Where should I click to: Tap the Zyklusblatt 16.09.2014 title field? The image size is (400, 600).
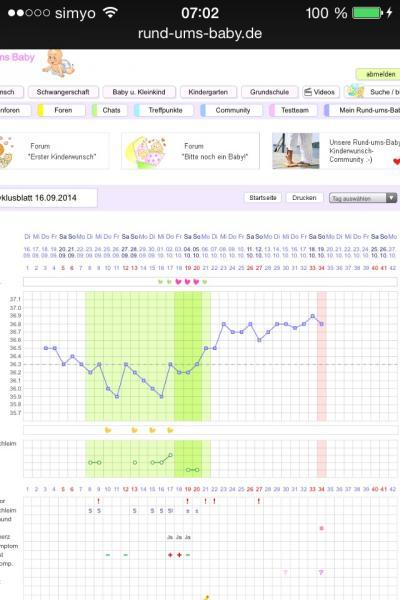coord(48,198)
